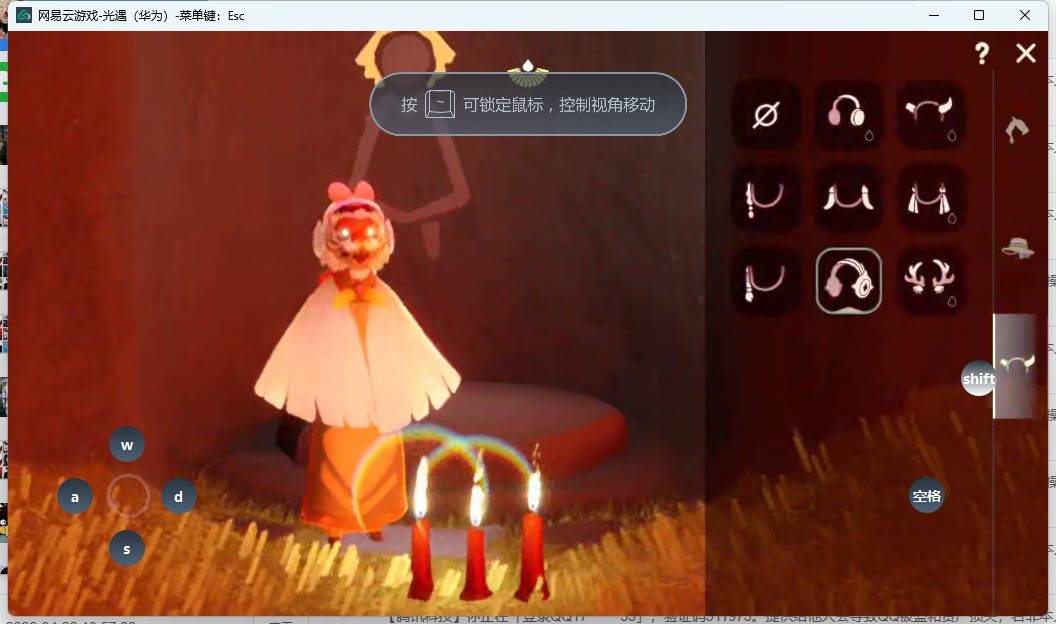Select the highlighted earmuff headphones accessory
The image size is (1056, 624).
click(x=849, y=281)
